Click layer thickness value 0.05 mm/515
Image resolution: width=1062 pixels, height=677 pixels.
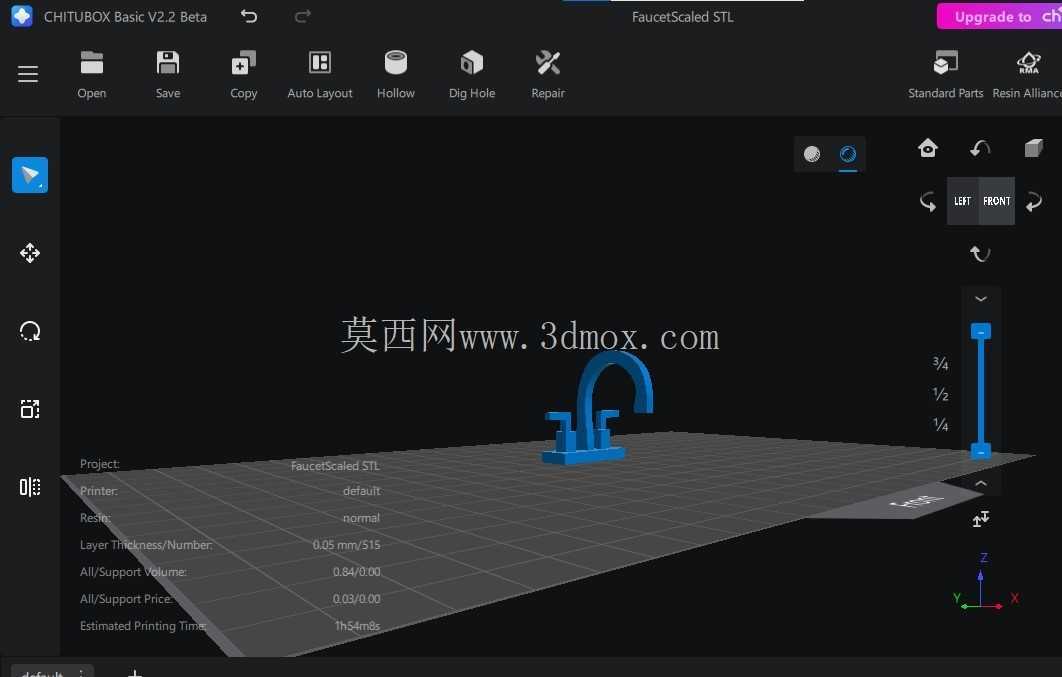(346, 545)
